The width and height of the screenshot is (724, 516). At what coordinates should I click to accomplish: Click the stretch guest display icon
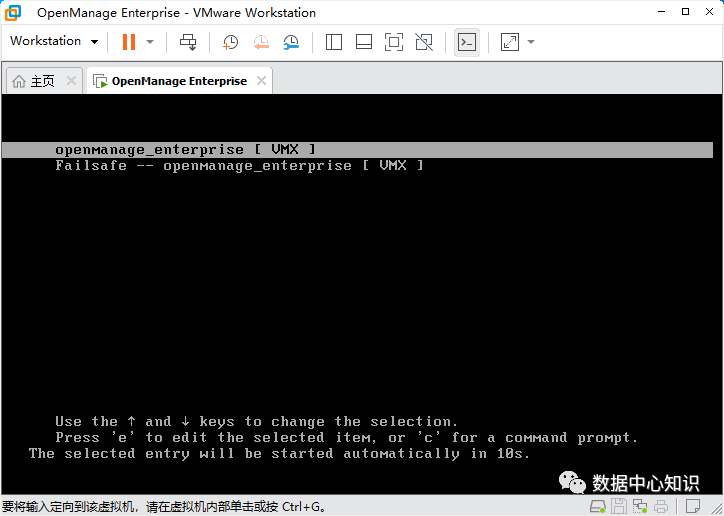[510, 42]
